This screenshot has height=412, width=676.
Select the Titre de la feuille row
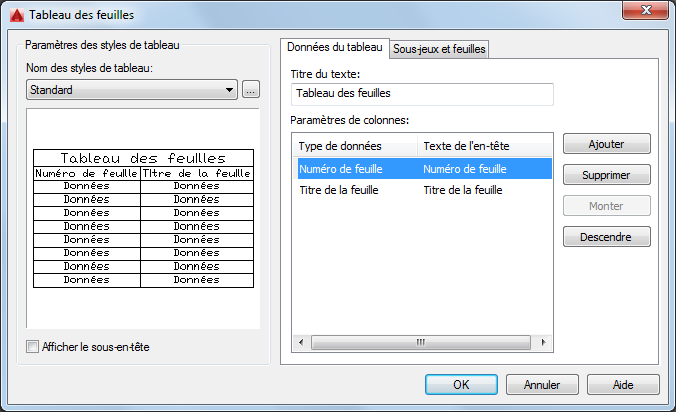[x=424, y=190]
